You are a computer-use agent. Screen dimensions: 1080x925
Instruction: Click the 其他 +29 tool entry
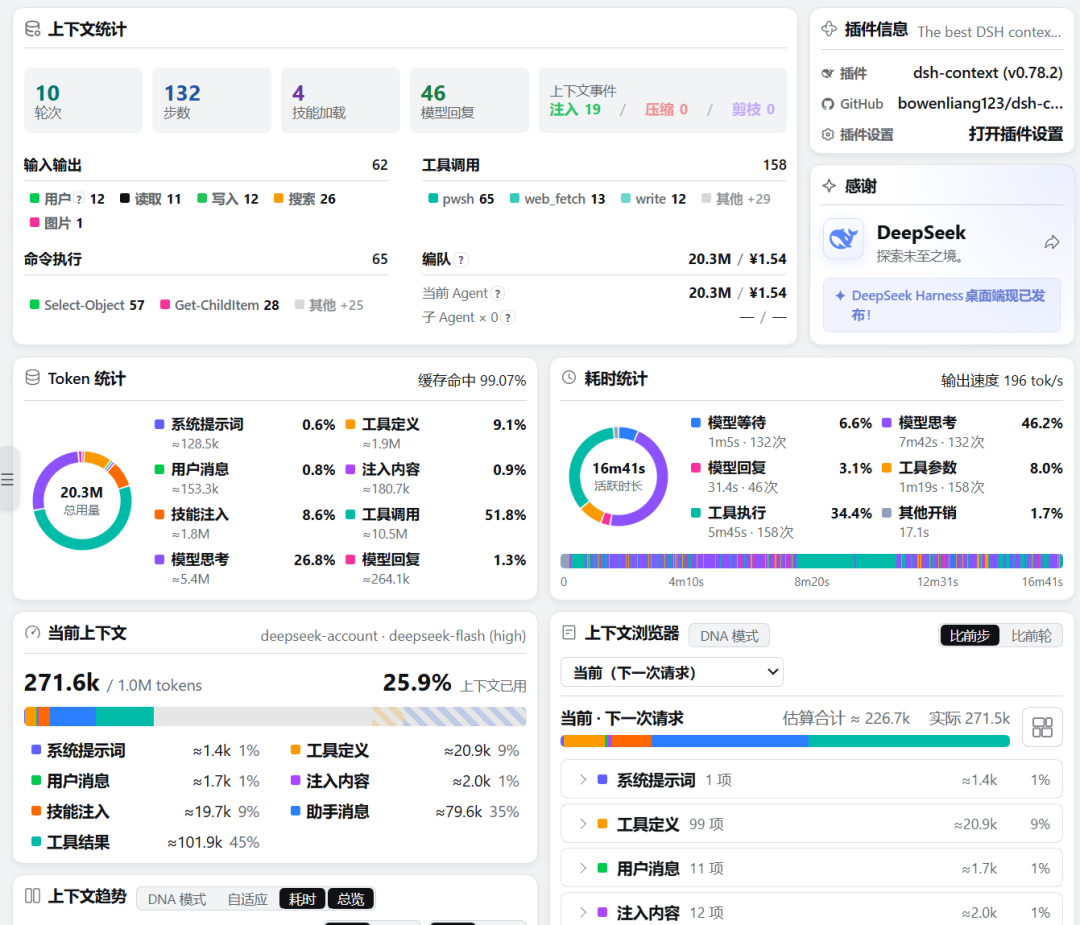736,199
